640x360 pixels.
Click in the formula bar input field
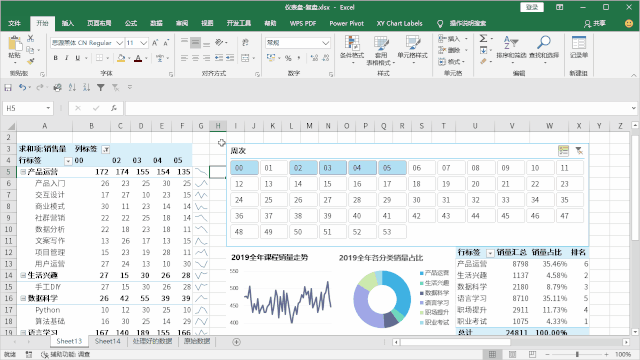pyautogui.click(x=378, y=108)
